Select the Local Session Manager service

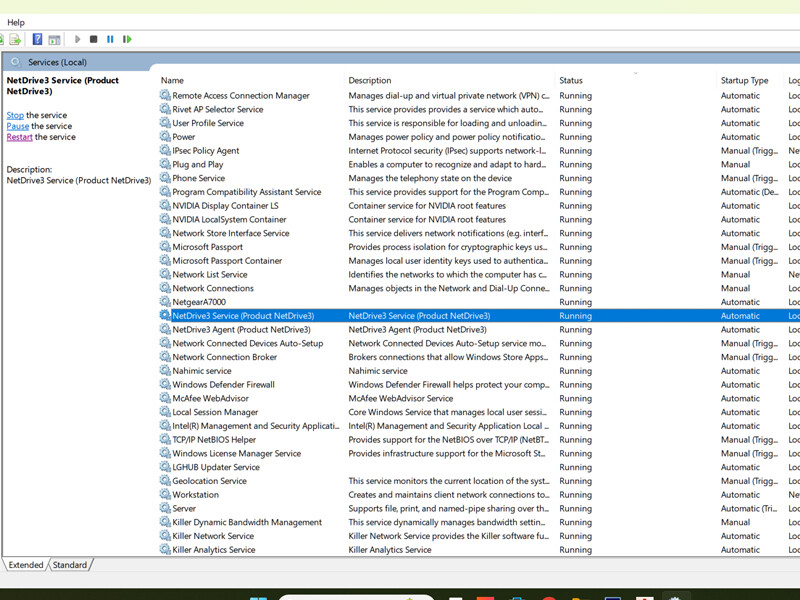pyautogui.click(x=215, y=412)
